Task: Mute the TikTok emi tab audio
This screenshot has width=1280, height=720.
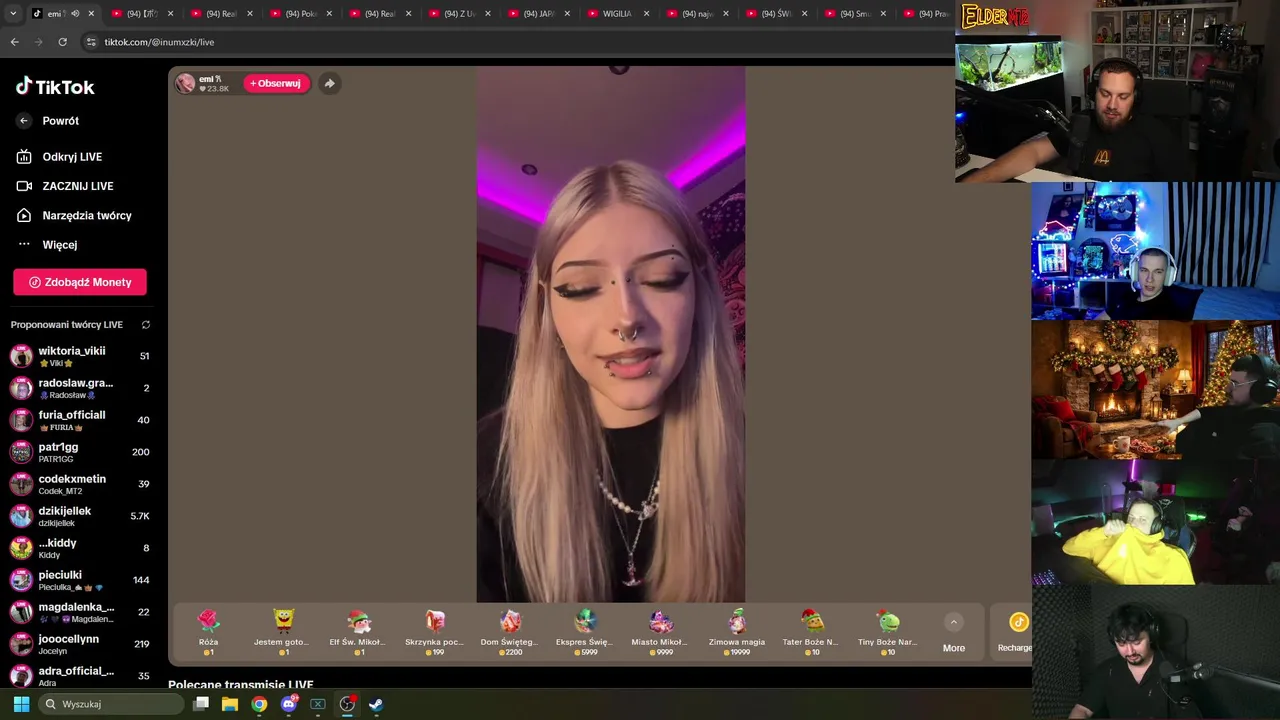Action: tap(75, 13)
